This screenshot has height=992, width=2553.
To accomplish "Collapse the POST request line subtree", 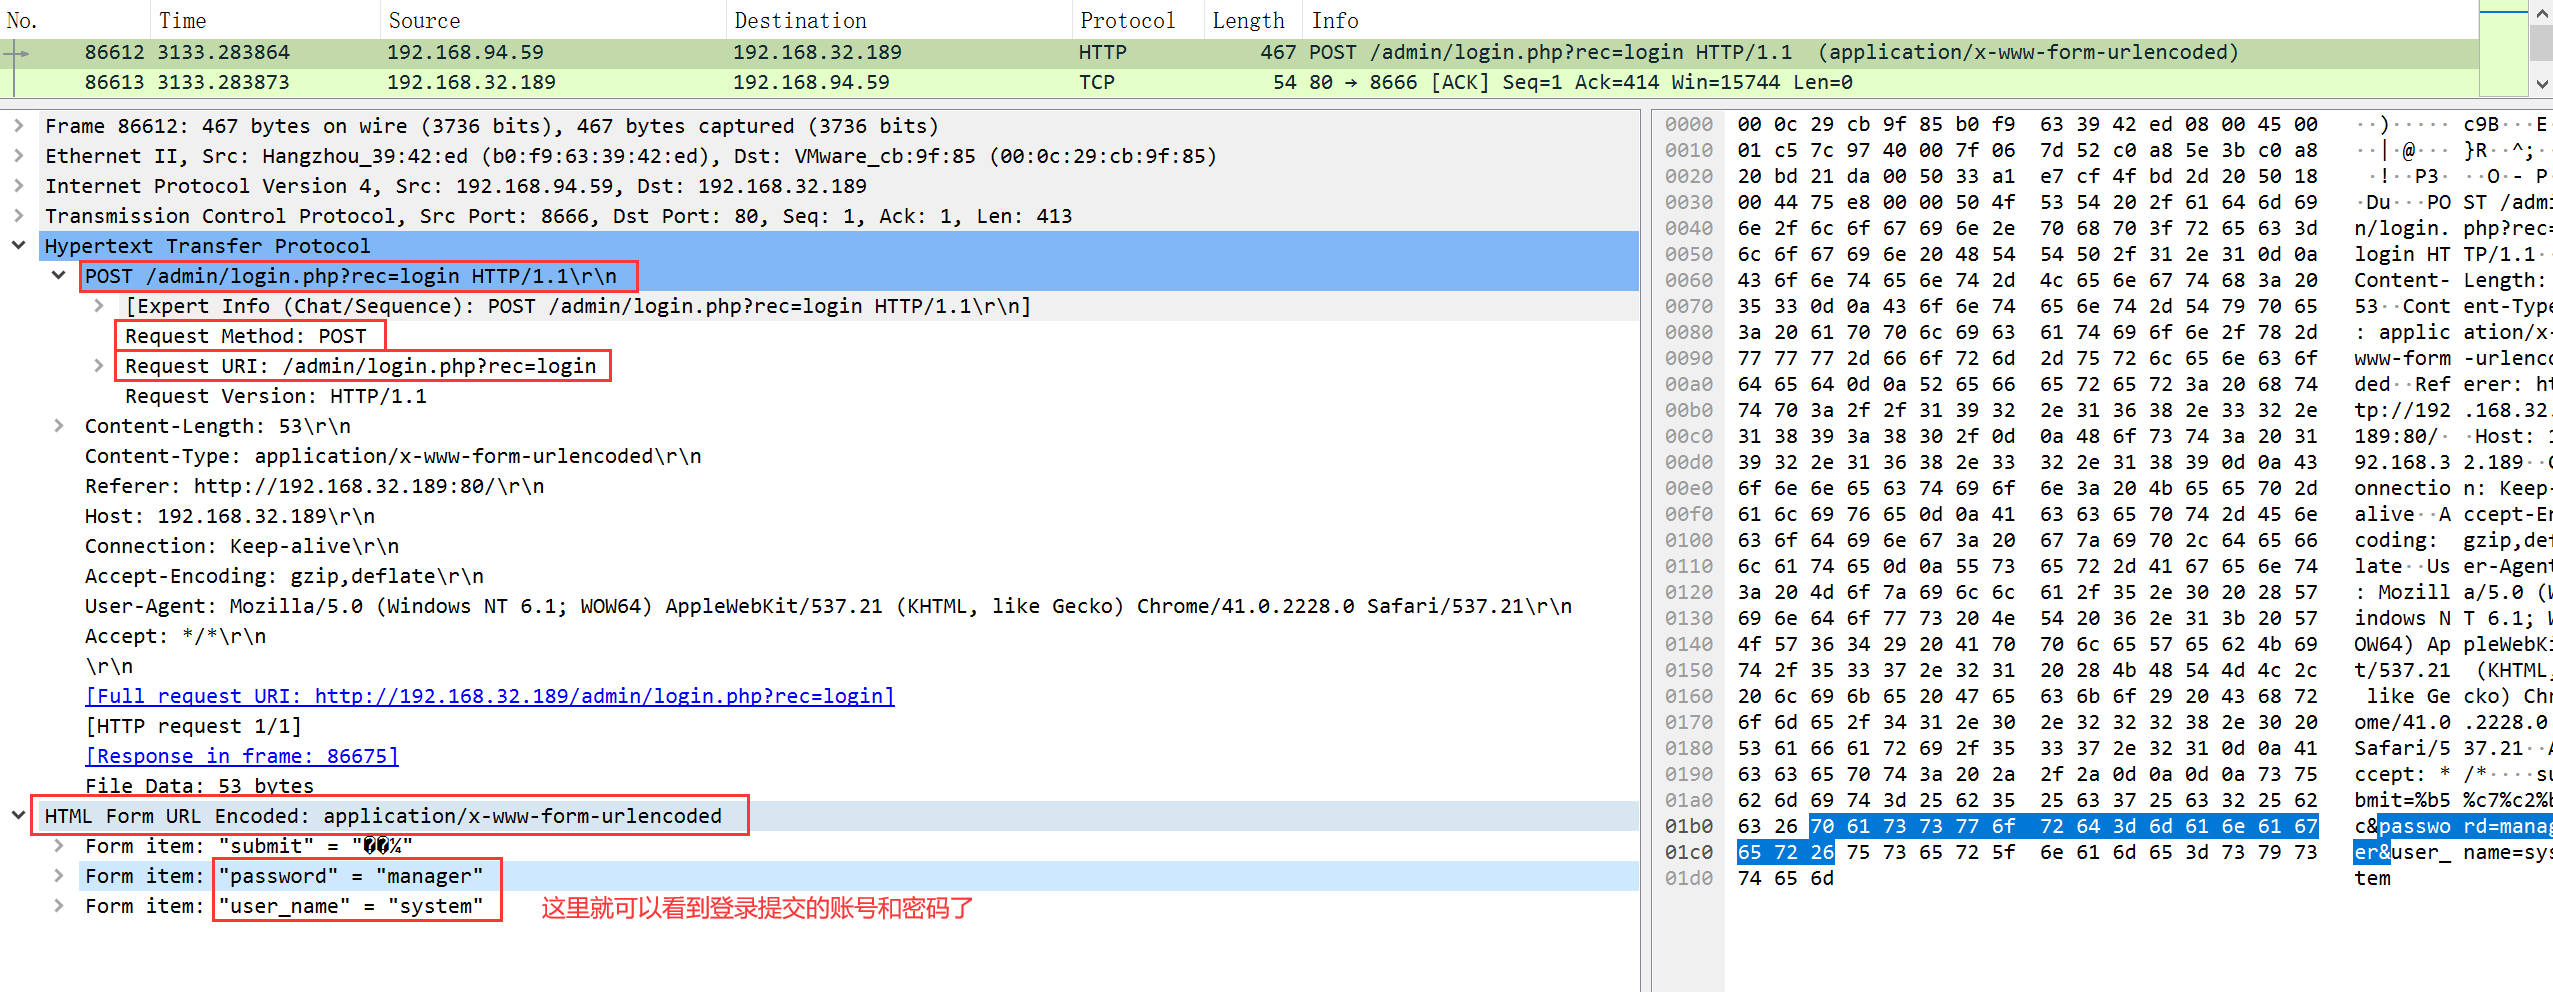I will tap(58, 276).
